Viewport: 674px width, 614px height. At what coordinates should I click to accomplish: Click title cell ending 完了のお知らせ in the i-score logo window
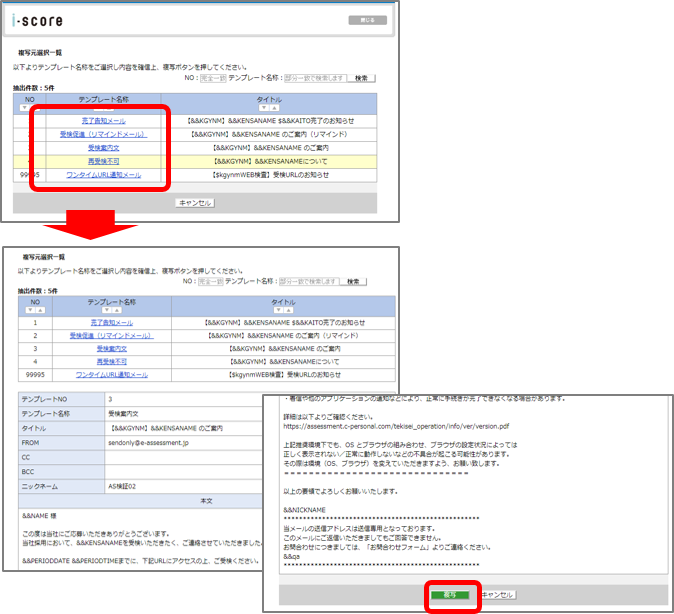(x=271, y=121)
